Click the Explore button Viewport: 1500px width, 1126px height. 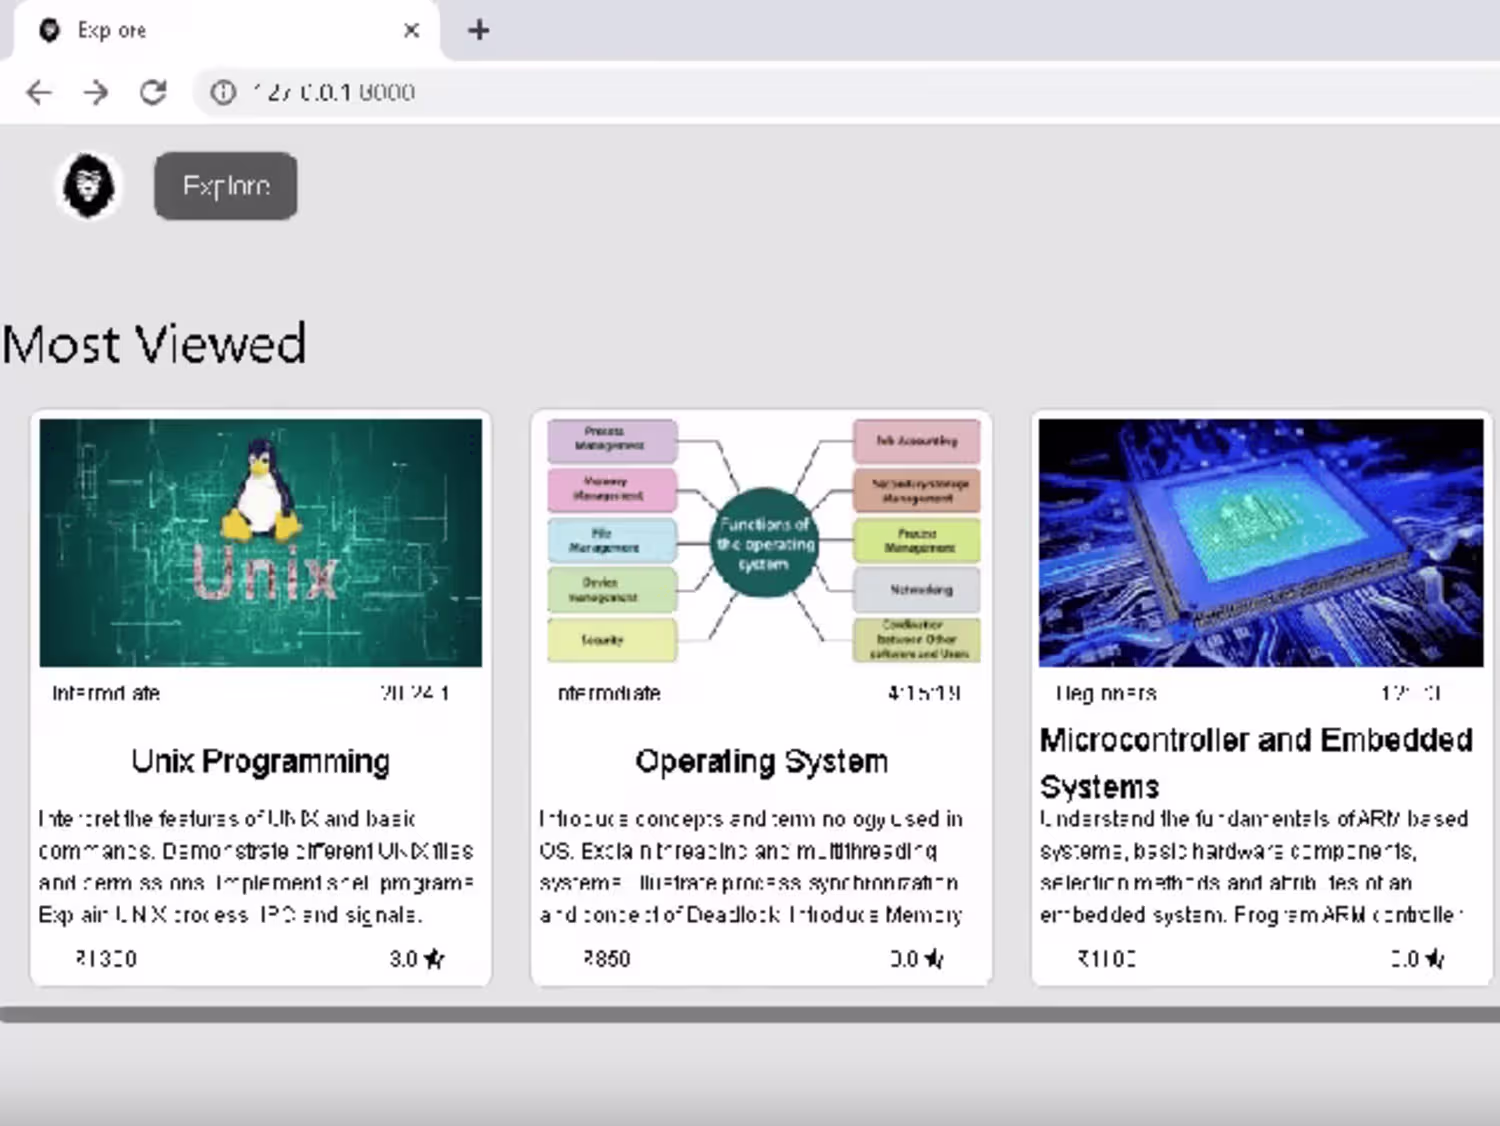point(226,186)
